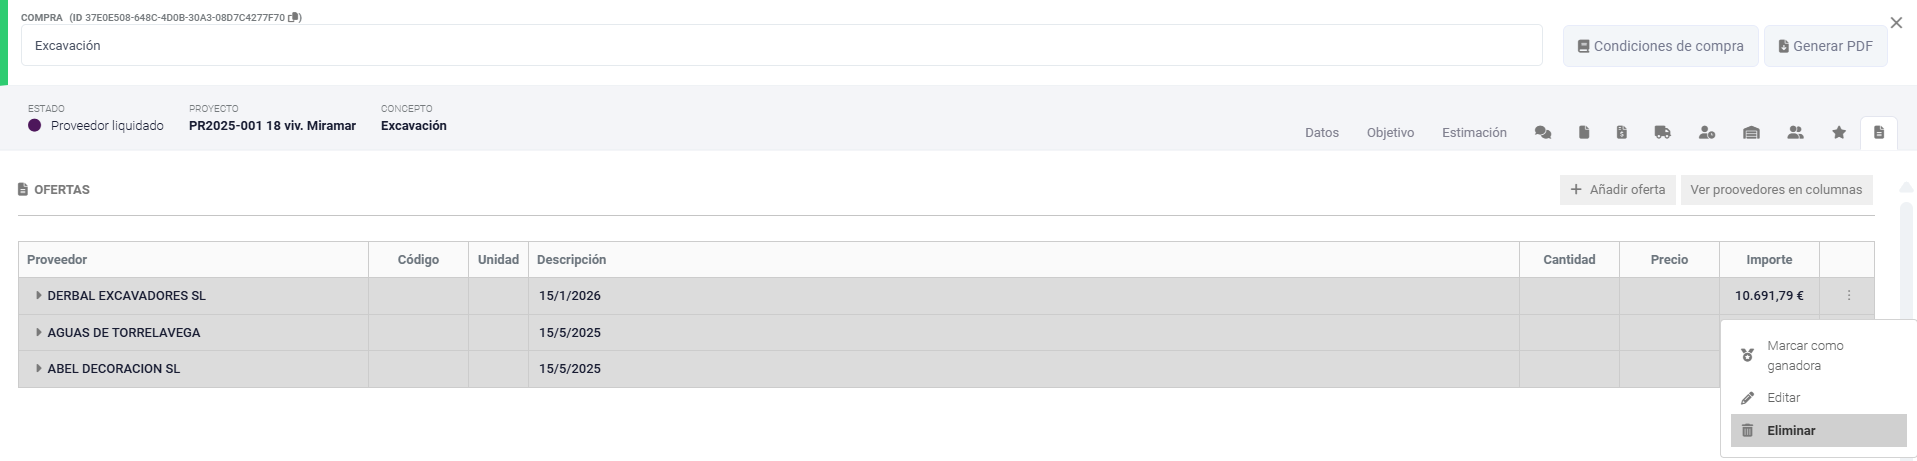Click the Excavación purchase name field

780,46
